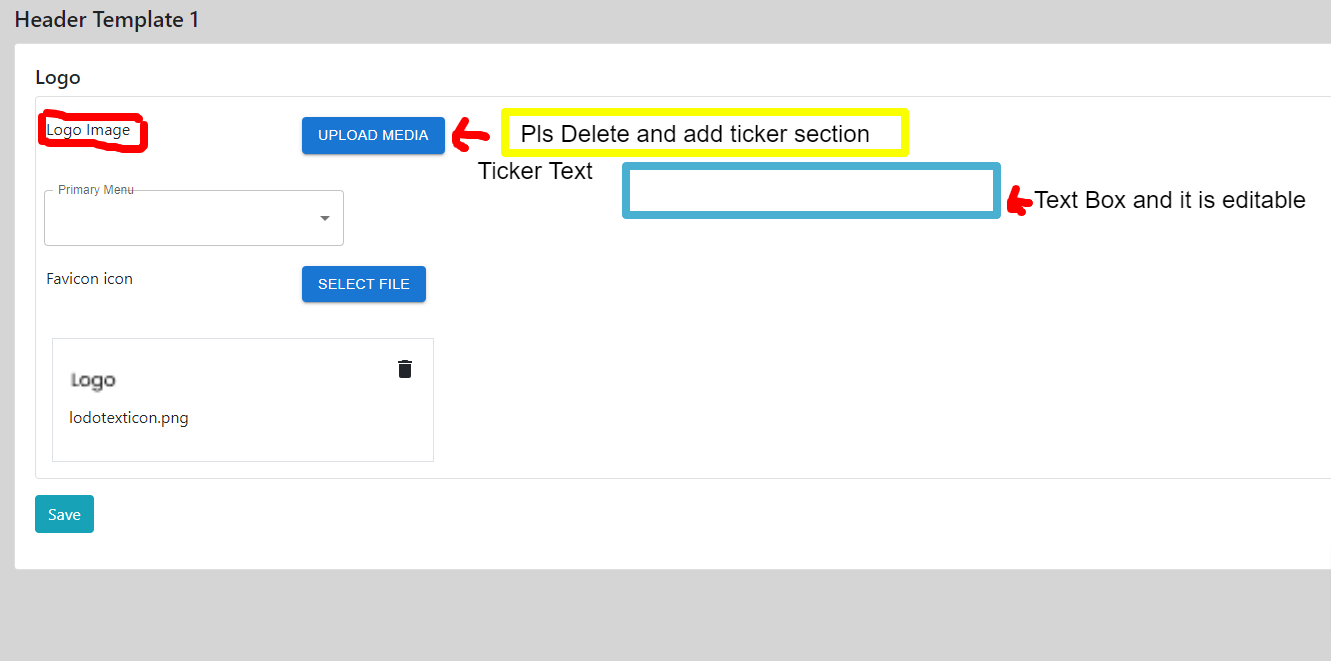Click the red arrow beside blue text box

click(x=1019, y=202)
